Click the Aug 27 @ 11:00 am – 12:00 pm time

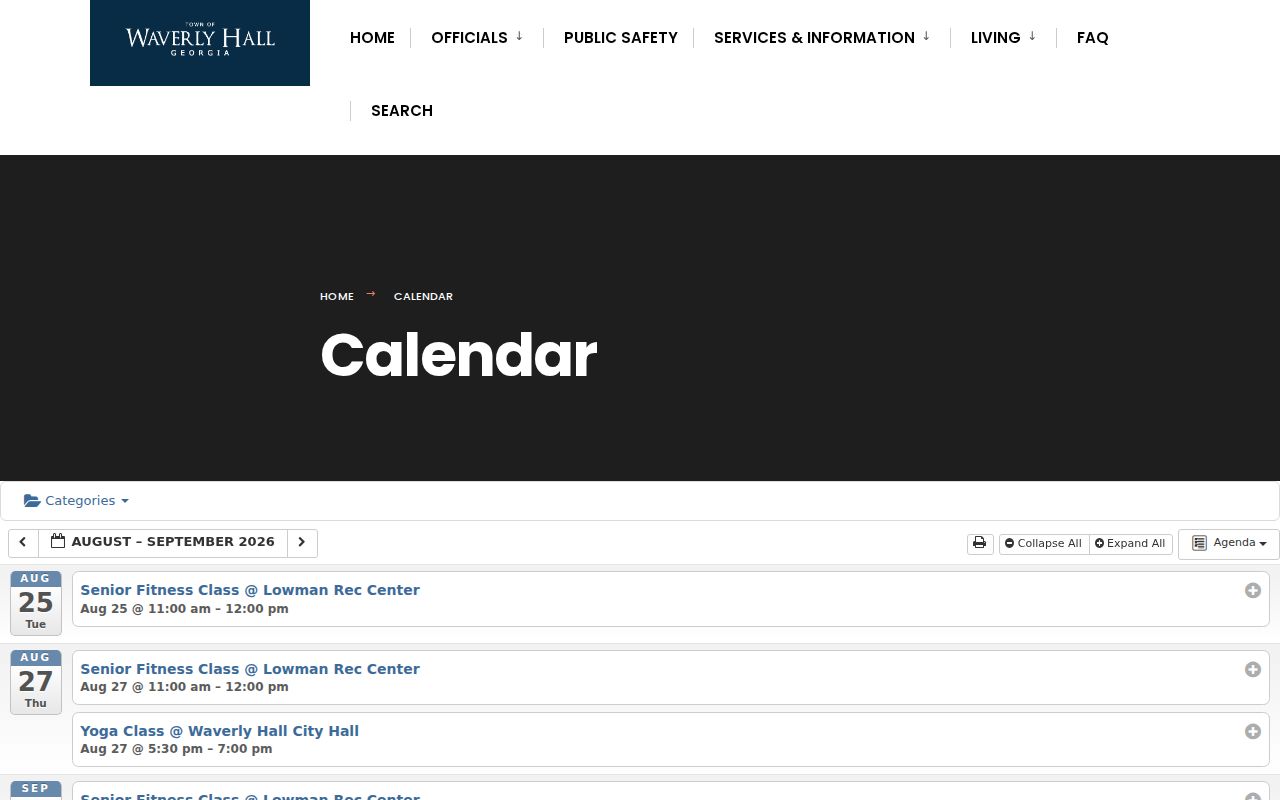[x=184, y=687]
